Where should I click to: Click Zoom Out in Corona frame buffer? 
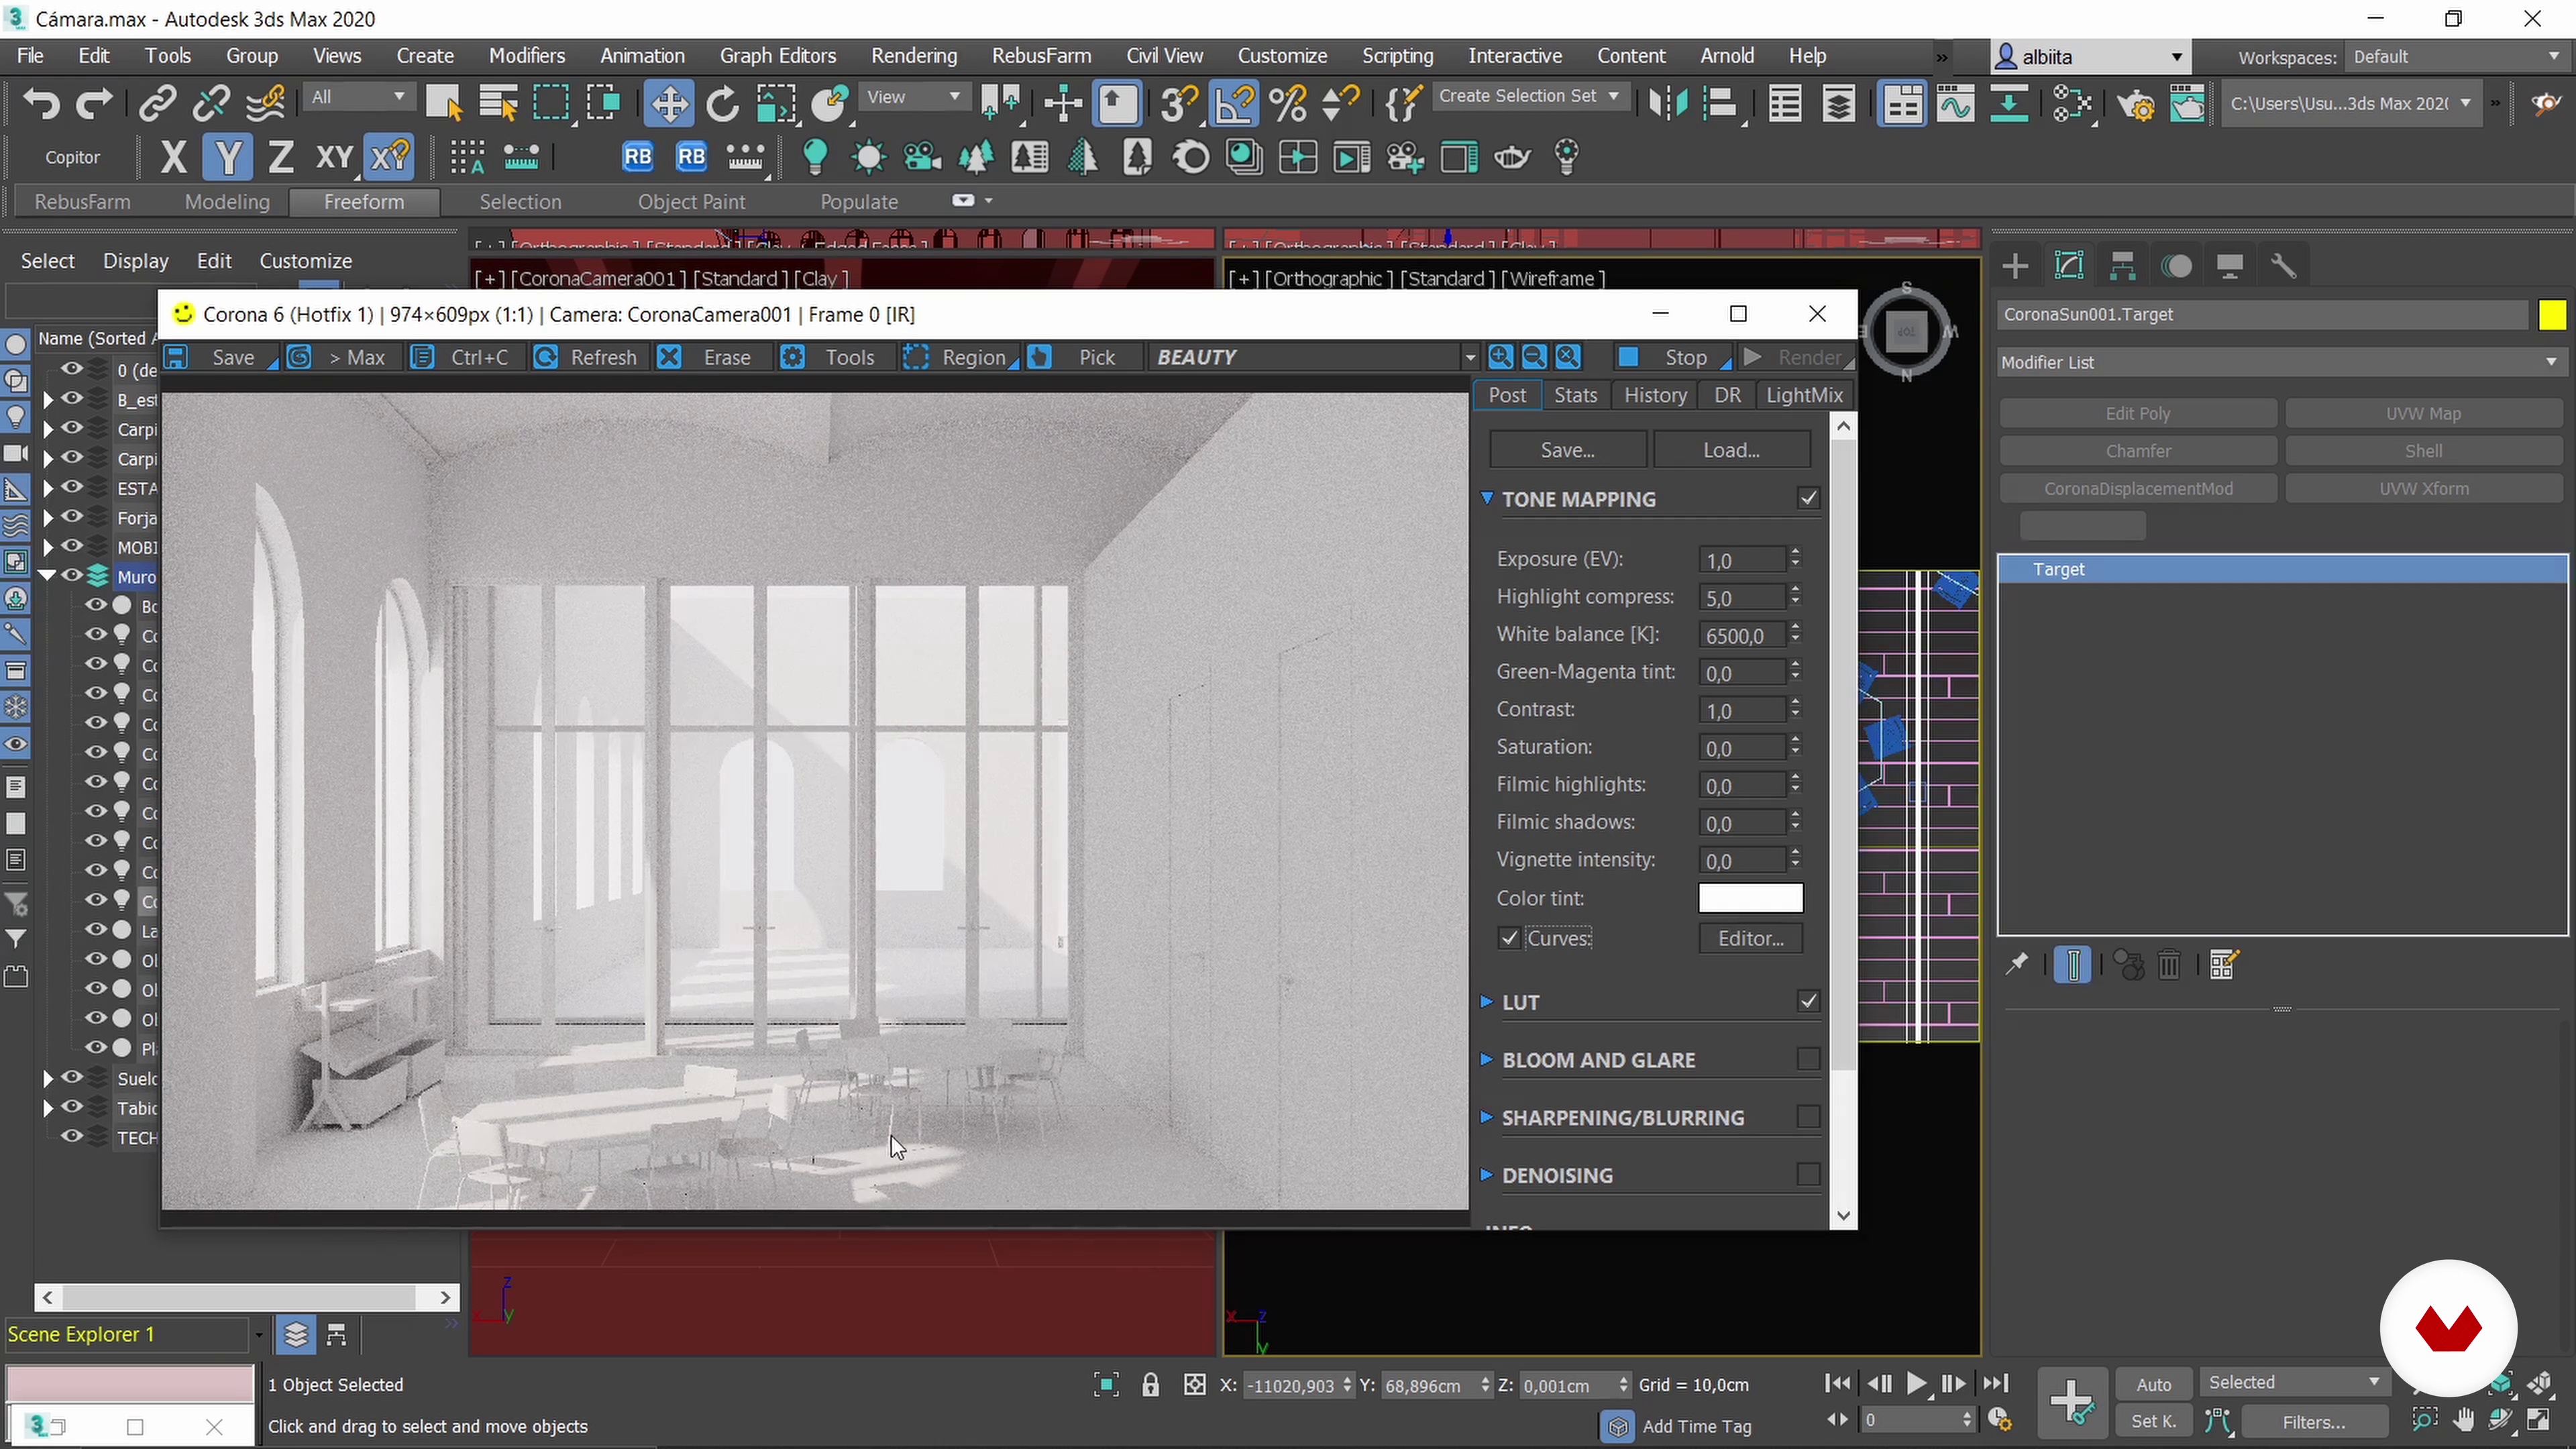1534,357
